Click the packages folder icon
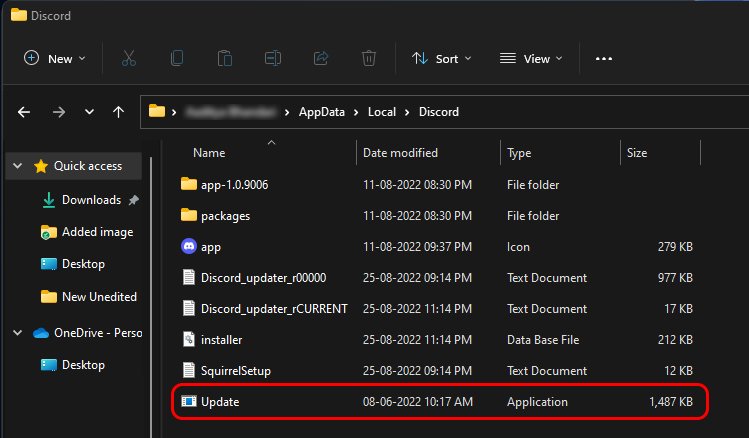 pyautogui.click(x=189, y=215)
